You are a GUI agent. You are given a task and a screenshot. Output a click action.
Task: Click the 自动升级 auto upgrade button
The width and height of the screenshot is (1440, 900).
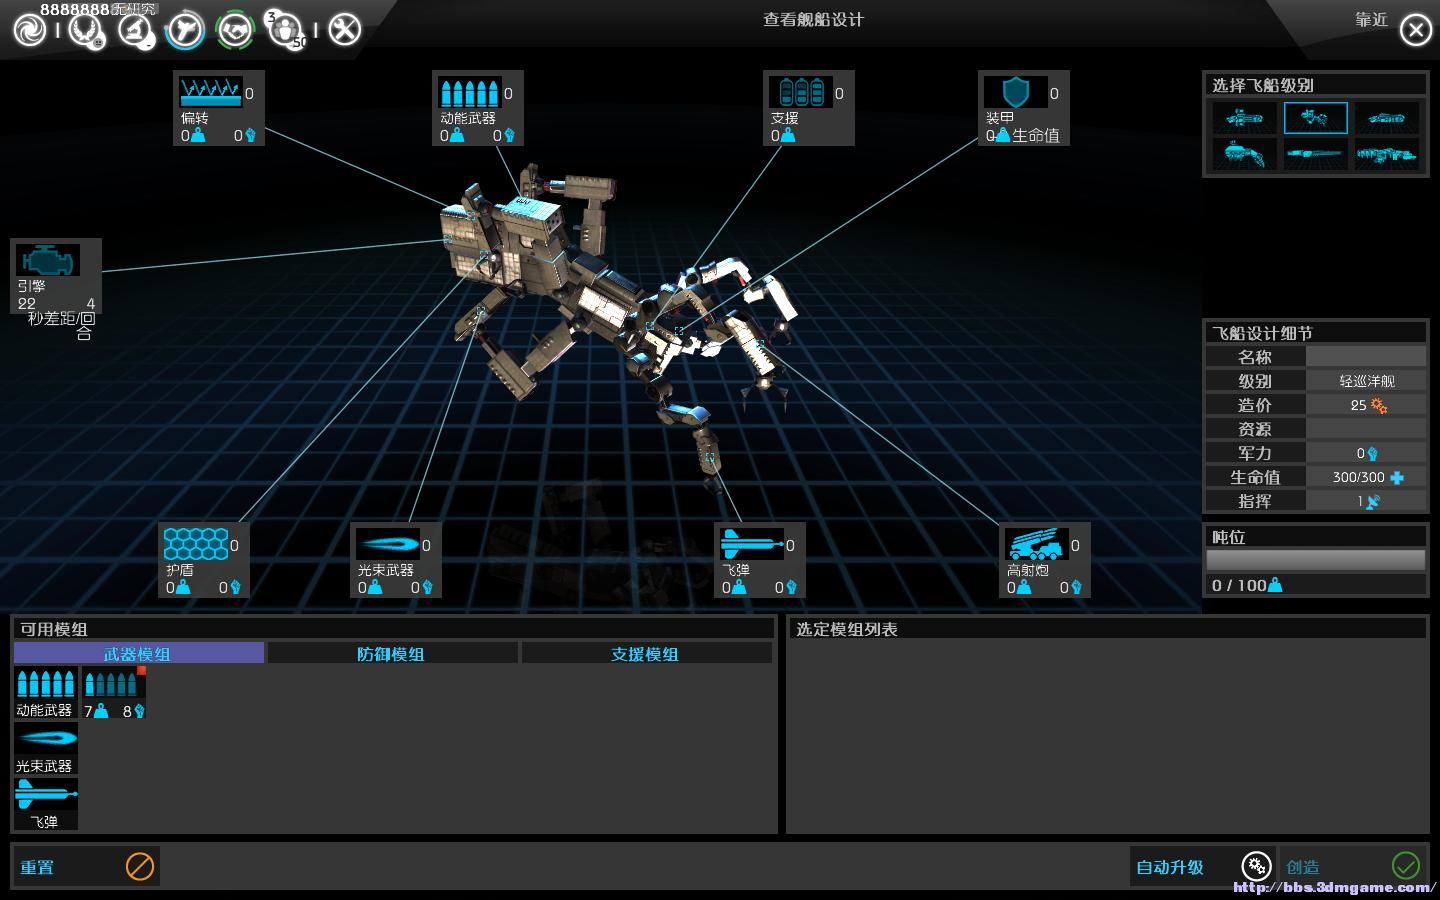coord(1203,866)
